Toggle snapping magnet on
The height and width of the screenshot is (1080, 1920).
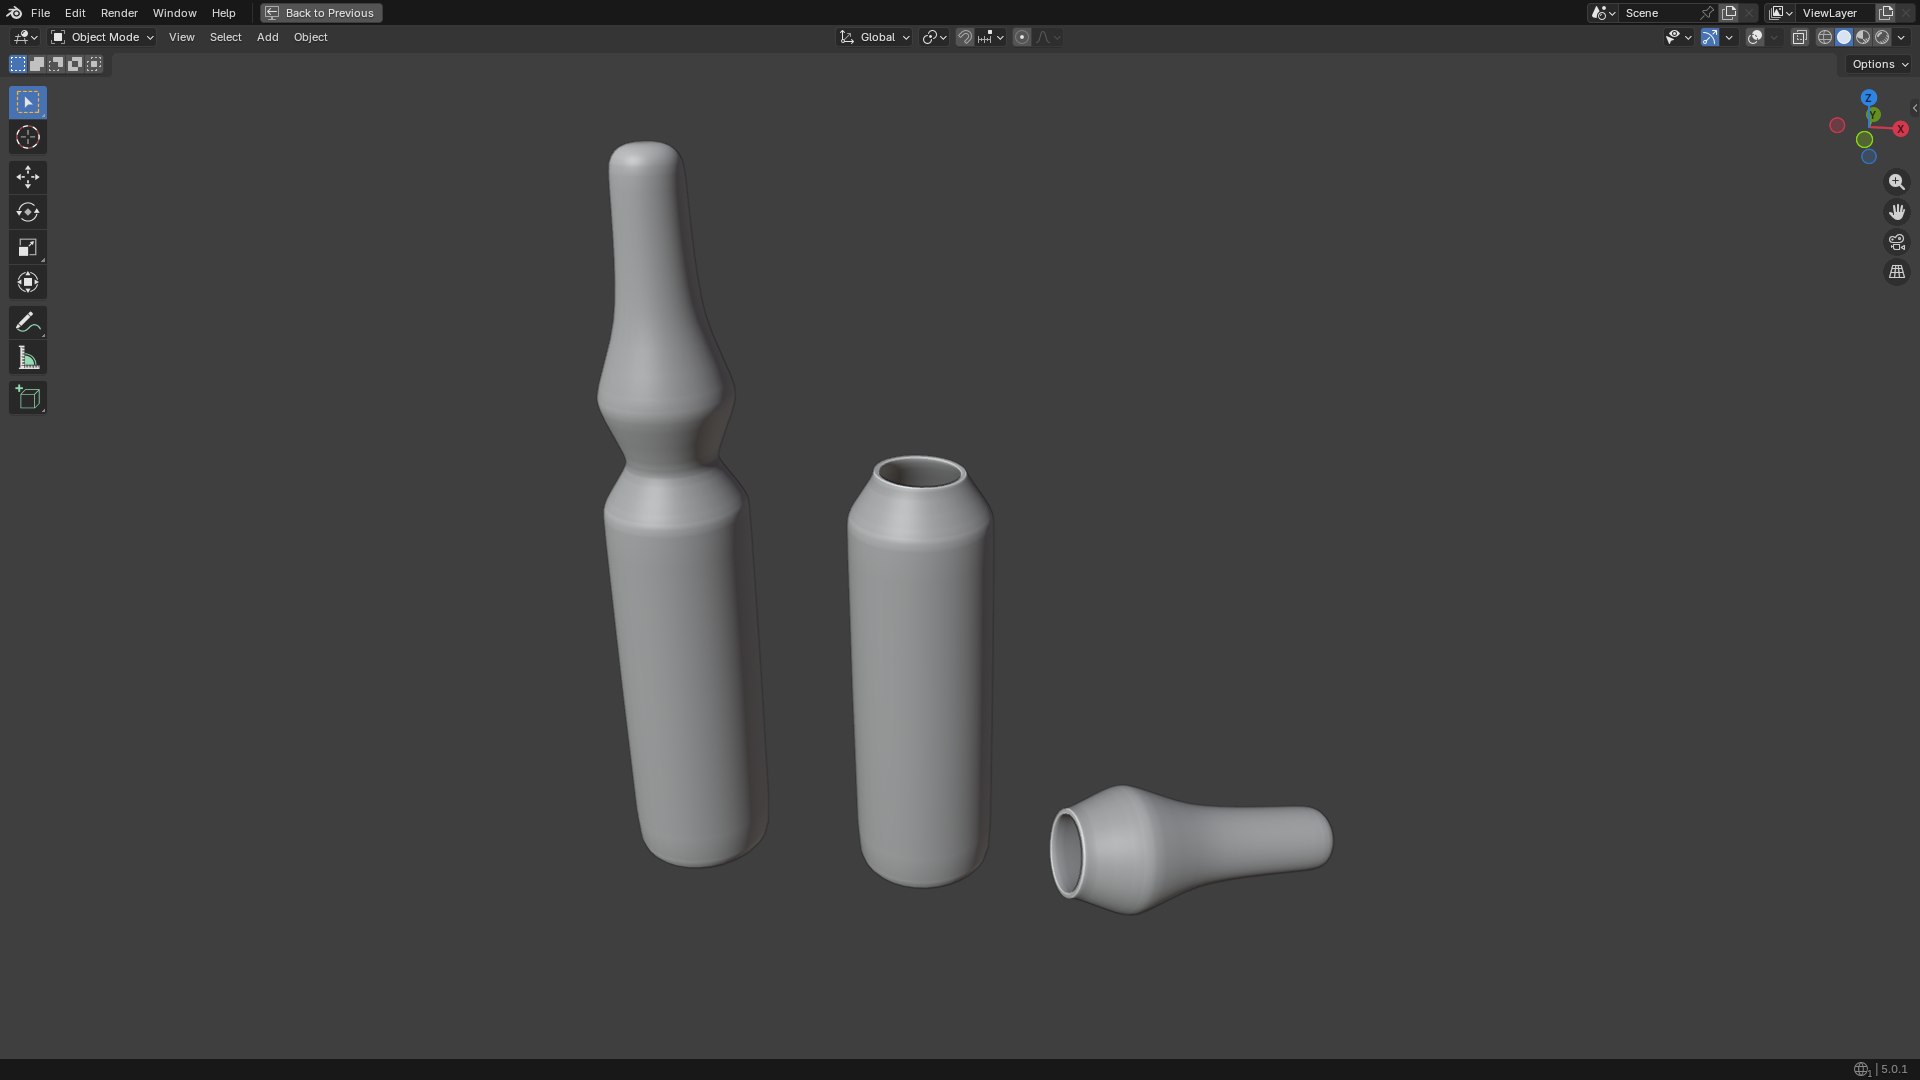(x=964, y=37)
